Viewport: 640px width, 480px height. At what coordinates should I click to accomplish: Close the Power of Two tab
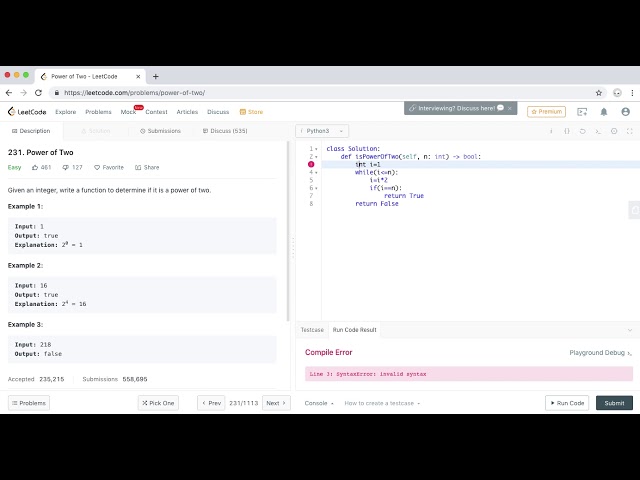click(x=138, y=76)
